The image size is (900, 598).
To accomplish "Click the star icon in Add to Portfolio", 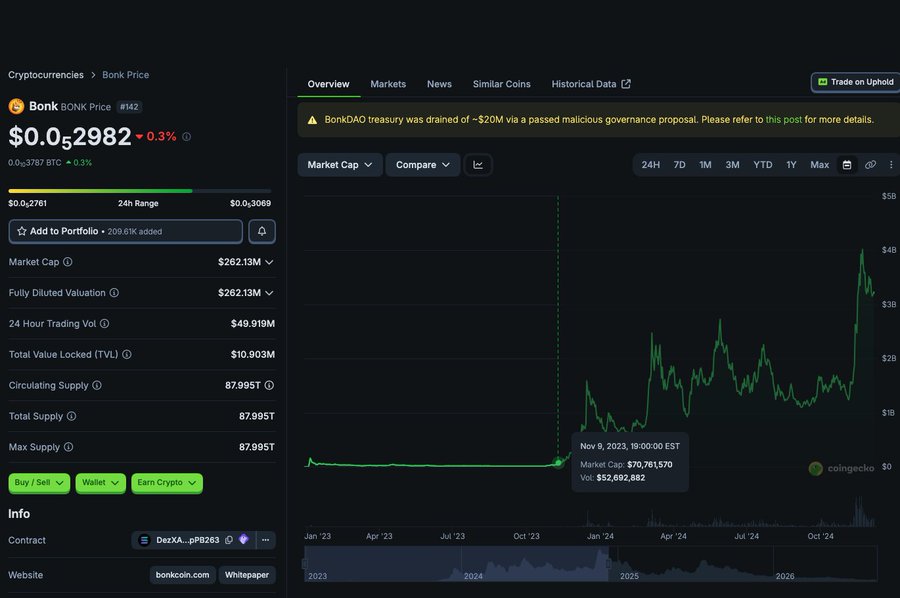I will pyautogui.click(x=22, y=231).
